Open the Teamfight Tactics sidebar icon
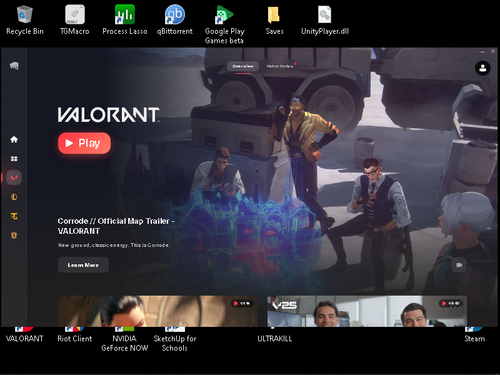The width and height of the screenshot is (500, 375). 14,216
